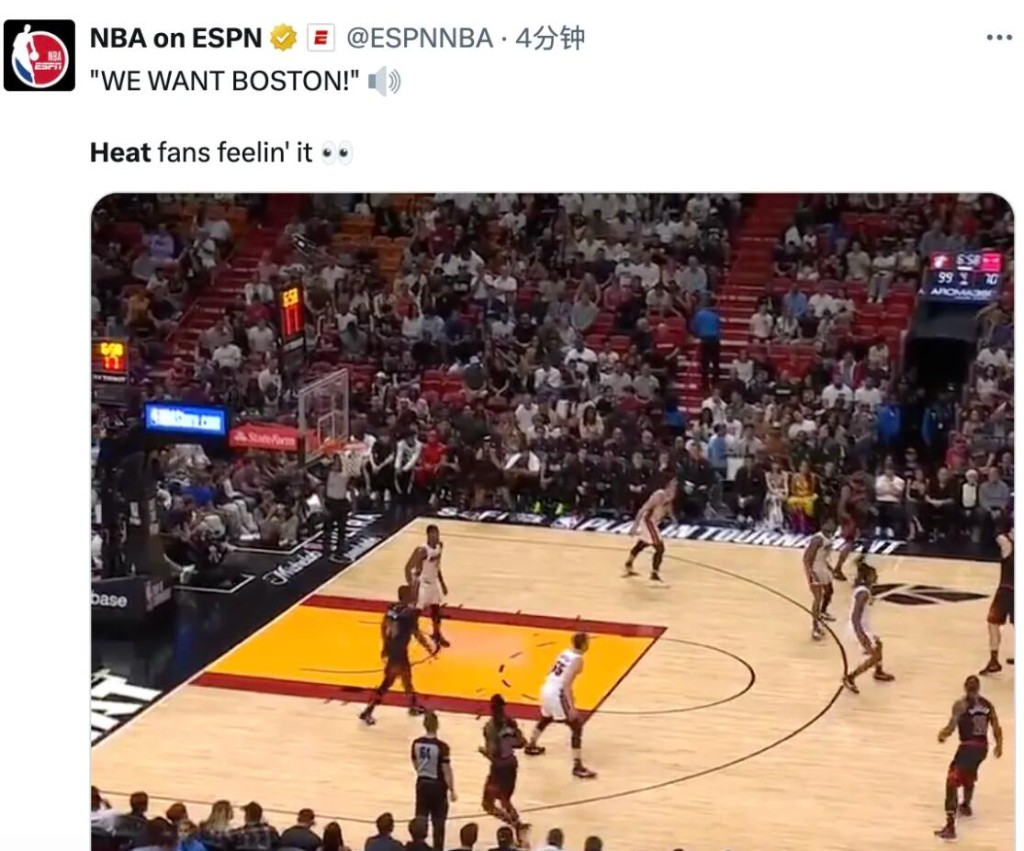The height and width of the screenshot is (851, 1024).
Task: Click the NBA on ESPN display name
Action: point(176,38)
